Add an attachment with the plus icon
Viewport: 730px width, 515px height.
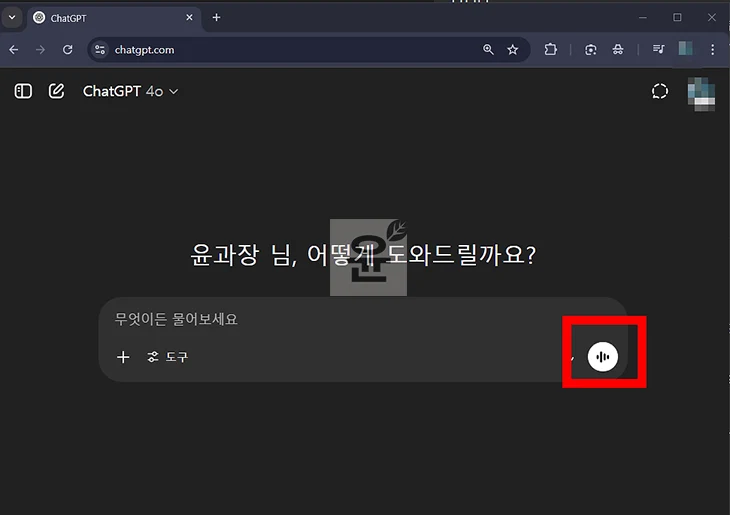pyautogui.click(x=123, y=357)
